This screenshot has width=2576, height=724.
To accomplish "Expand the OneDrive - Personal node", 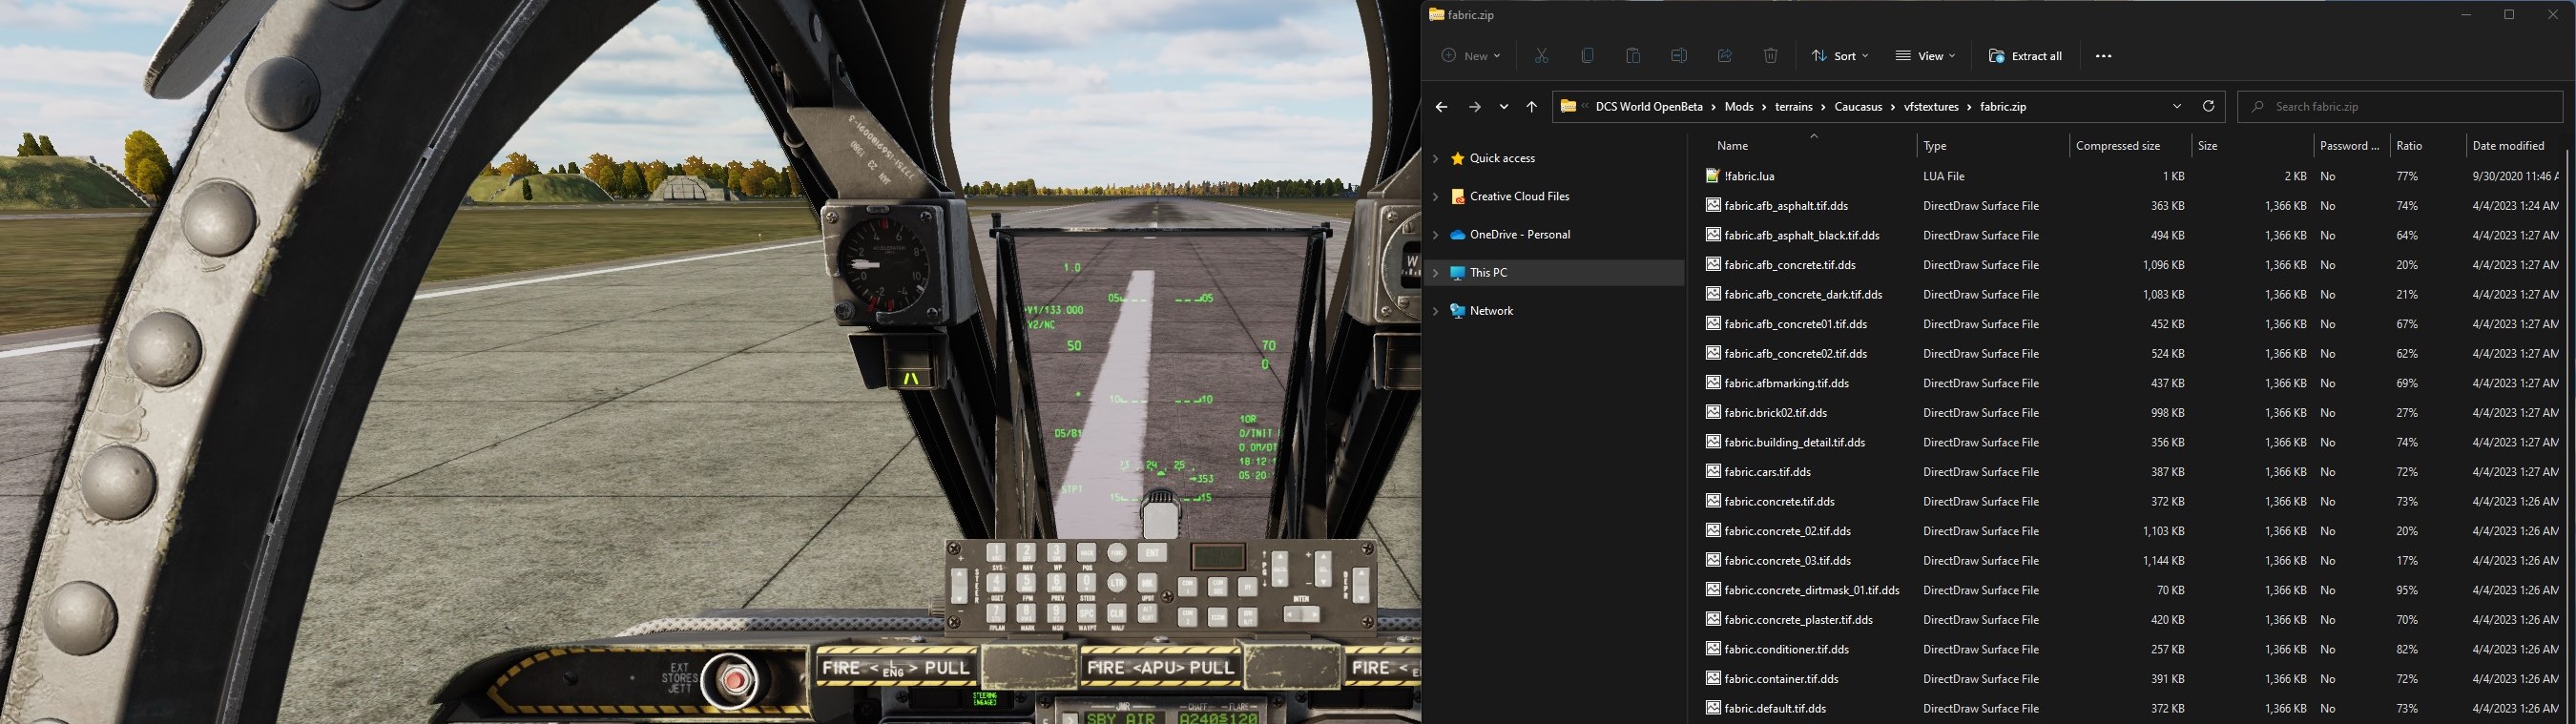I will tap(1436, 234).
